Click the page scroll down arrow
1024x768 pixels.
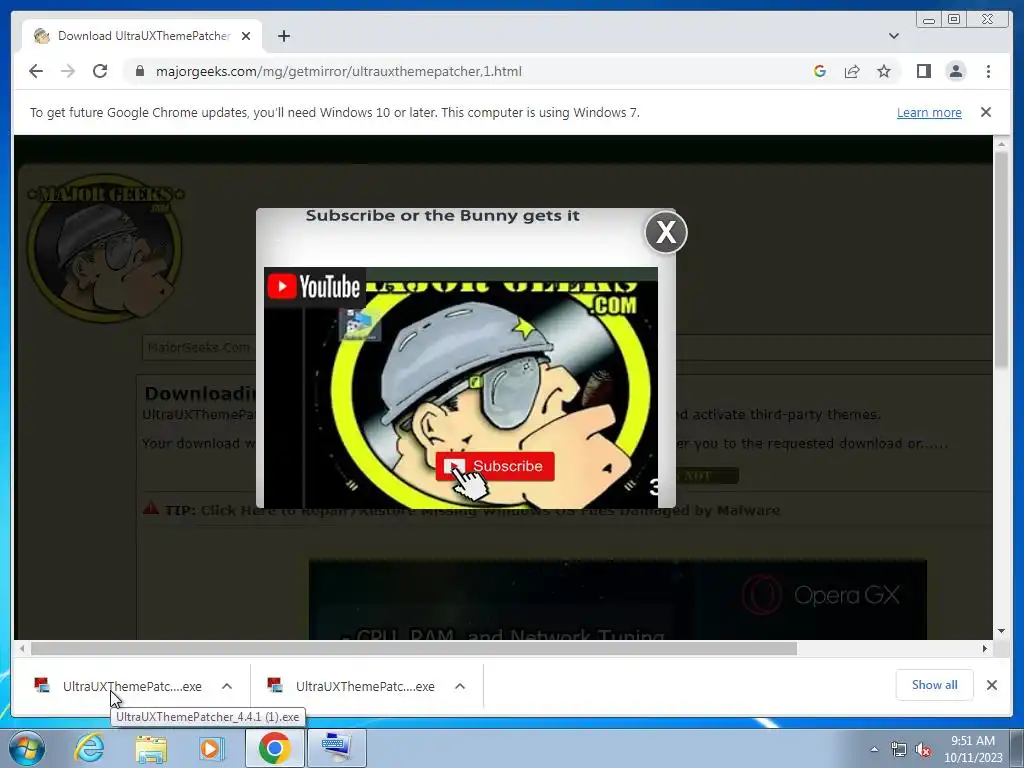pyautogui.click(x=1001, y=631)
